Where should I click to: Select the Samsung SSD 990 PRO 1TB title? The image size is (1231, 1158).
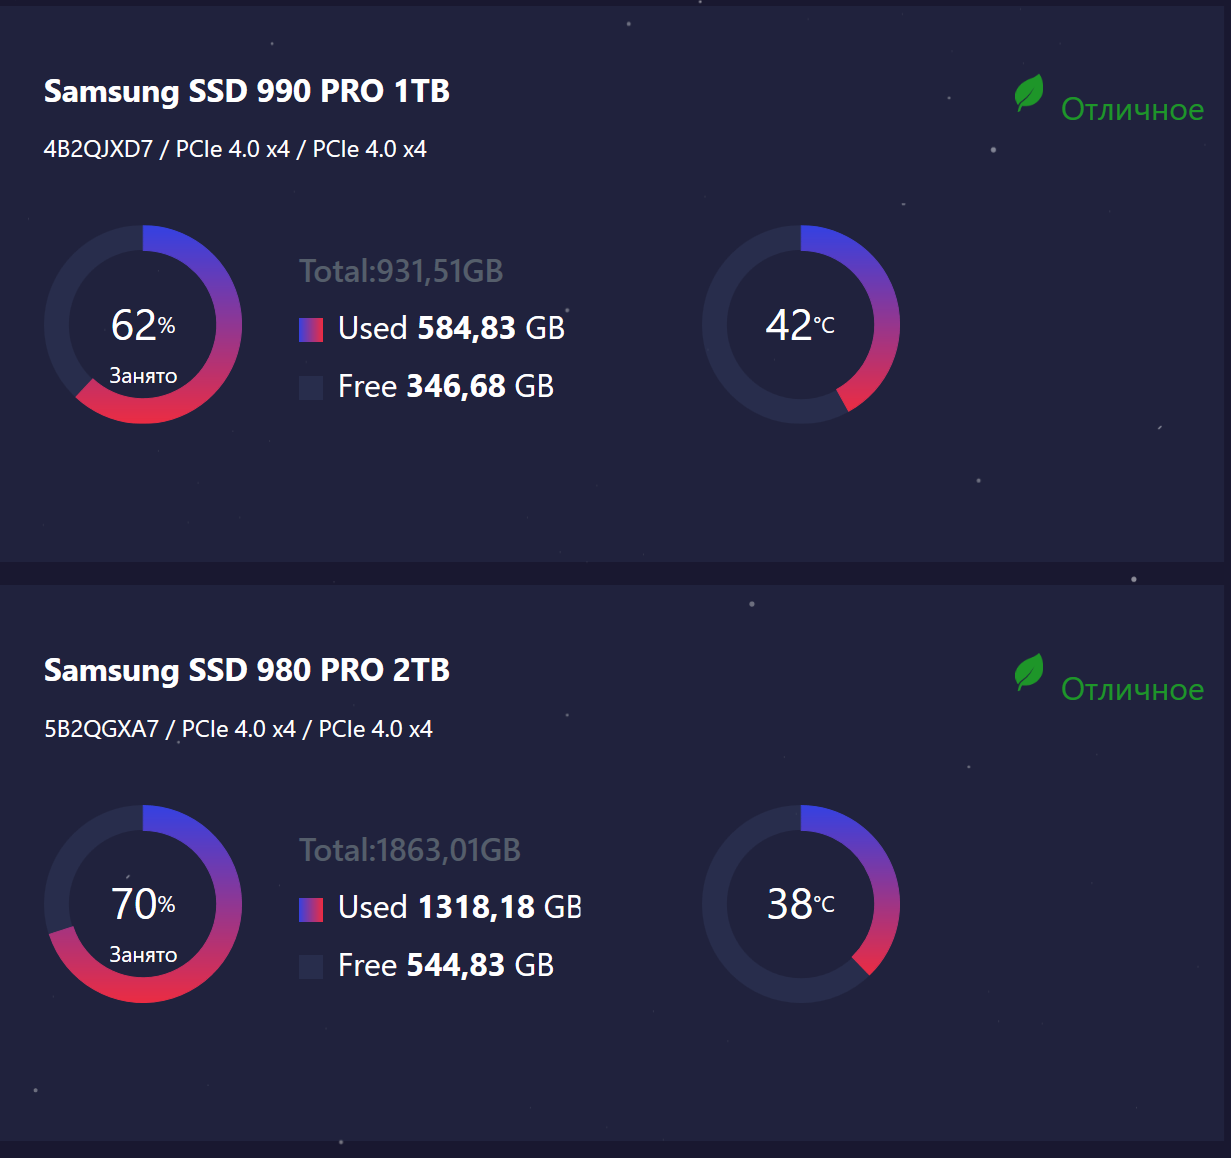pos(246,91)
